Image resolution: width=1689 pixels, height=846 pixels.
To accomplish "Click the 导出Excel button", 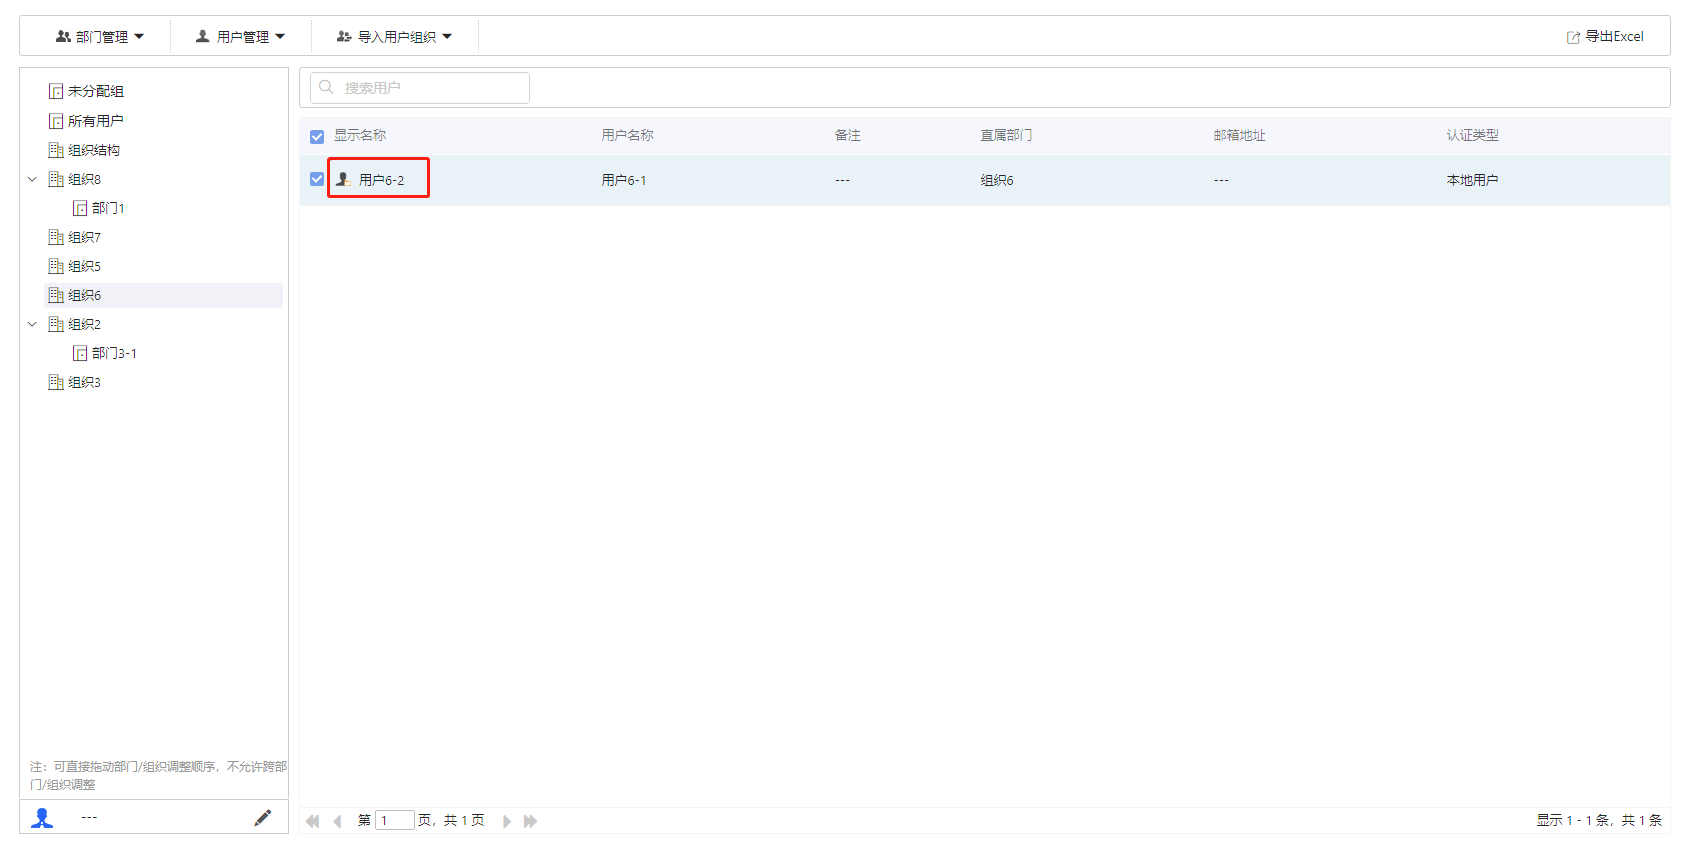I will (x=1605, y=37).
